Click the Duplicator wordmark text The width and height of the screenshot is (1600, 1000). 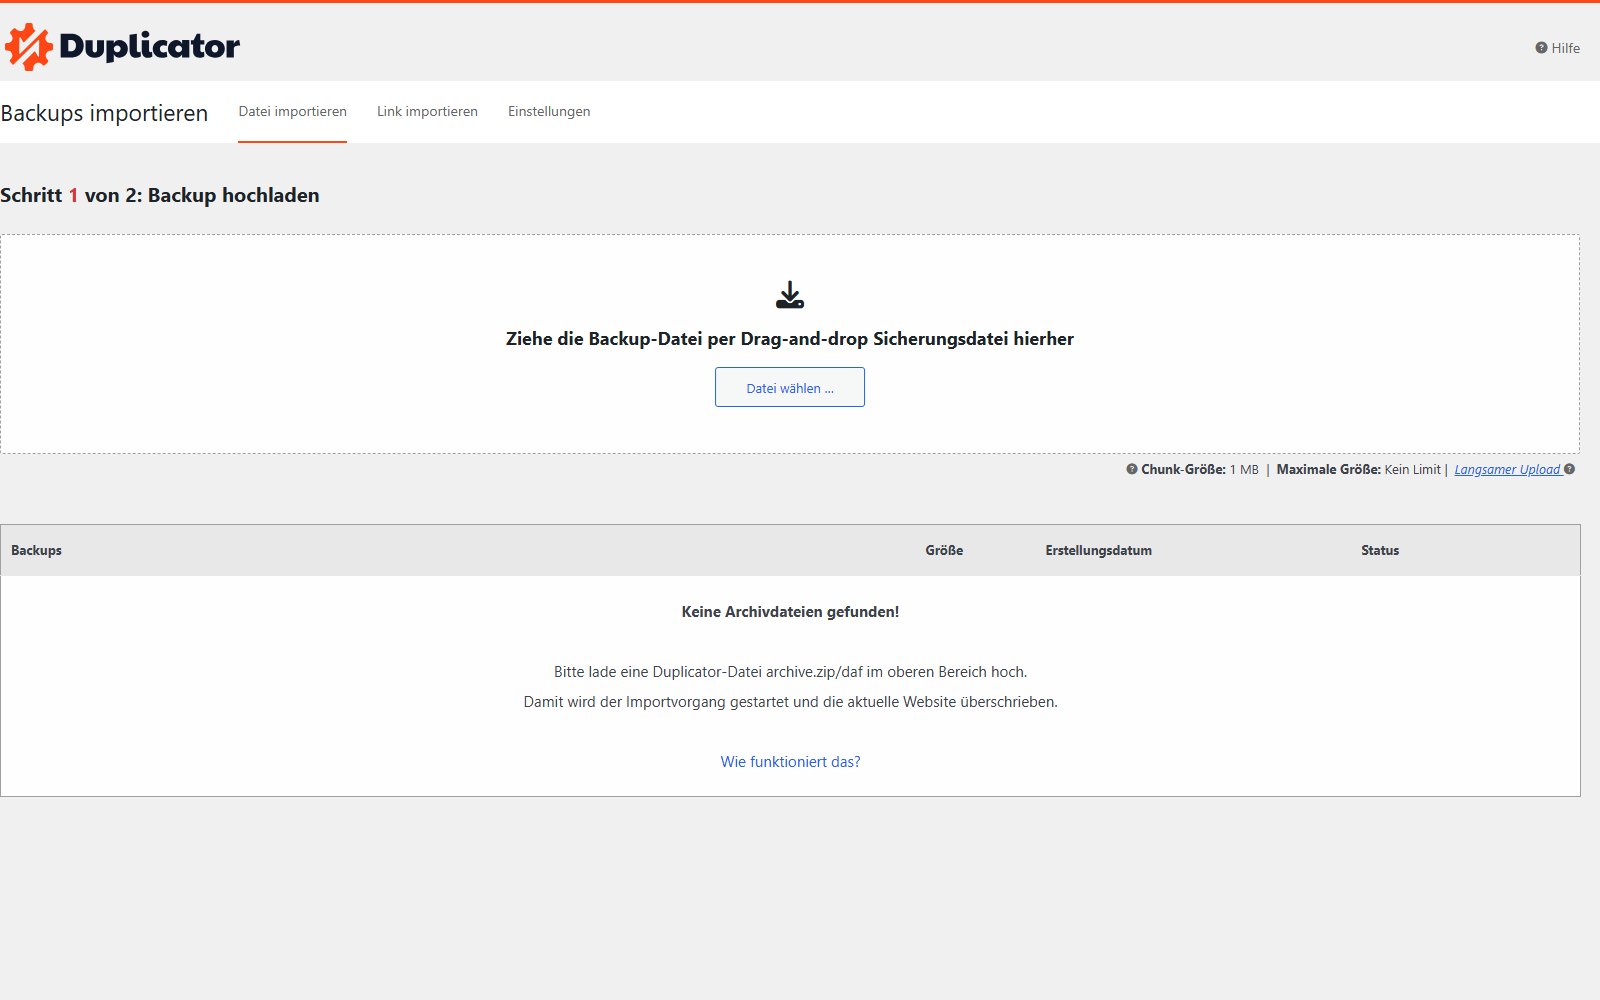150,47
